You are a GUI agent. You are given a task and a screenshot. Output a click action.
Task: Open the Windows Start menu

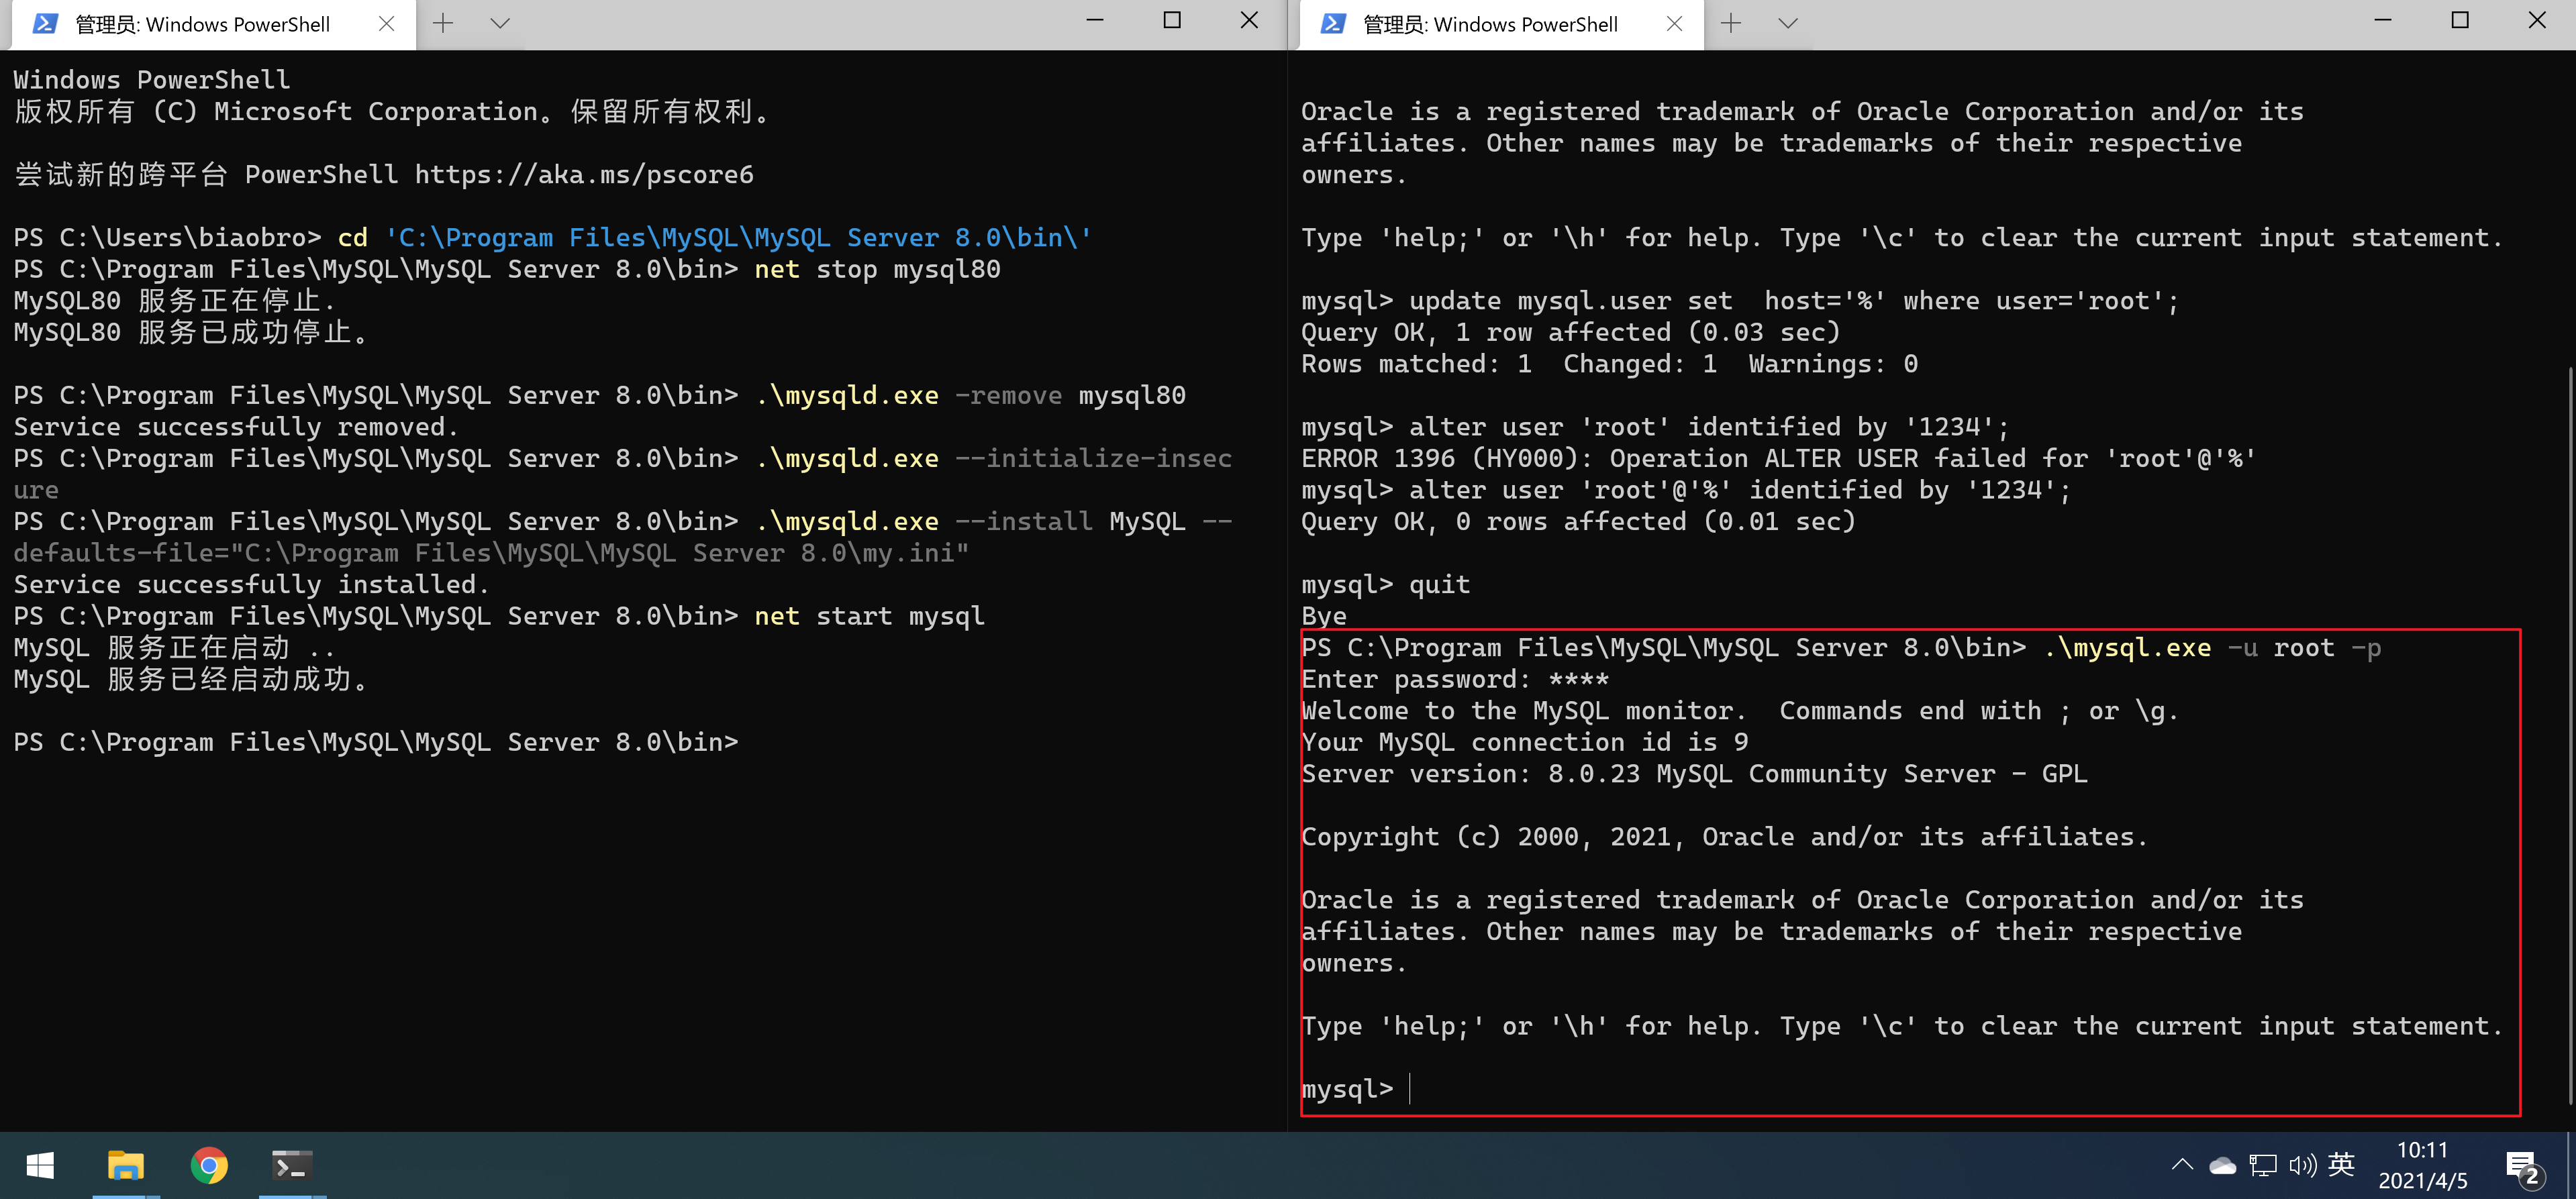40,1166
